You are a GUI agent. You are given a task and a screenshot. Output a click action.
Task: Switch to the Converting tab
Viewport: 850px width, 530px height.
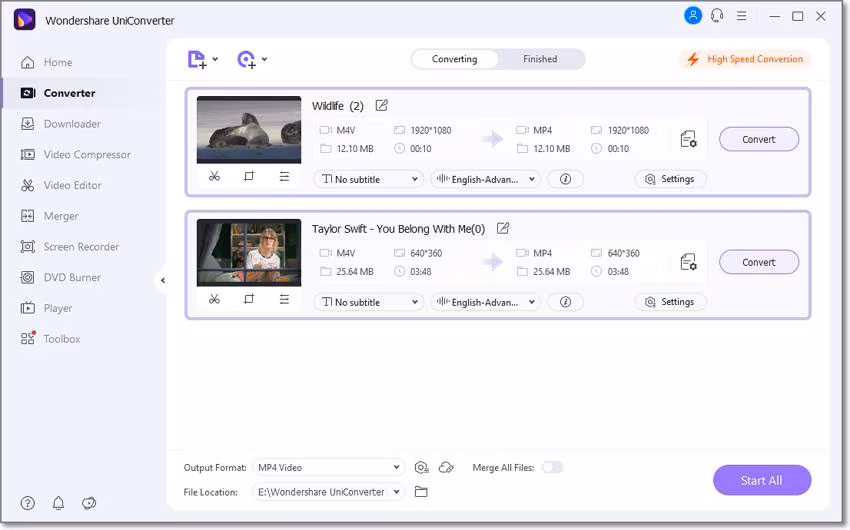pos(454,59)
